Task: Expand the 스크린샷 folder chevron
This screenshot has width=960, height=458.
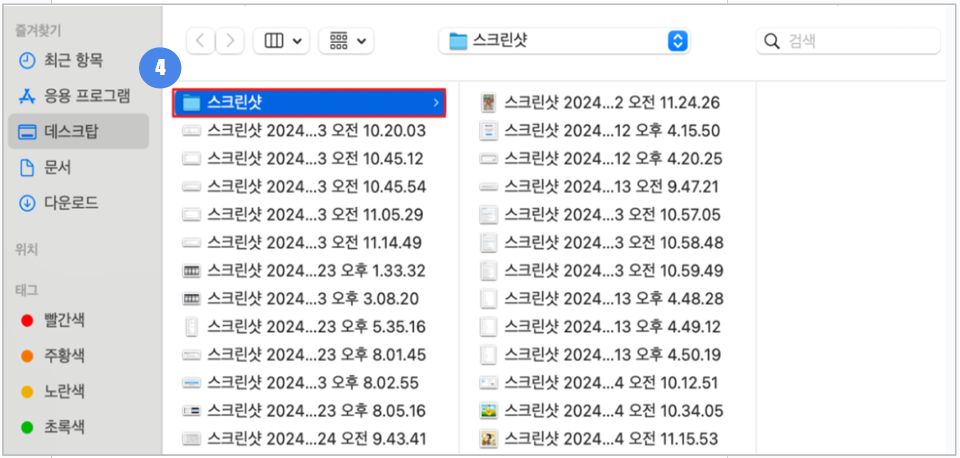Action: tap(435, 102)
